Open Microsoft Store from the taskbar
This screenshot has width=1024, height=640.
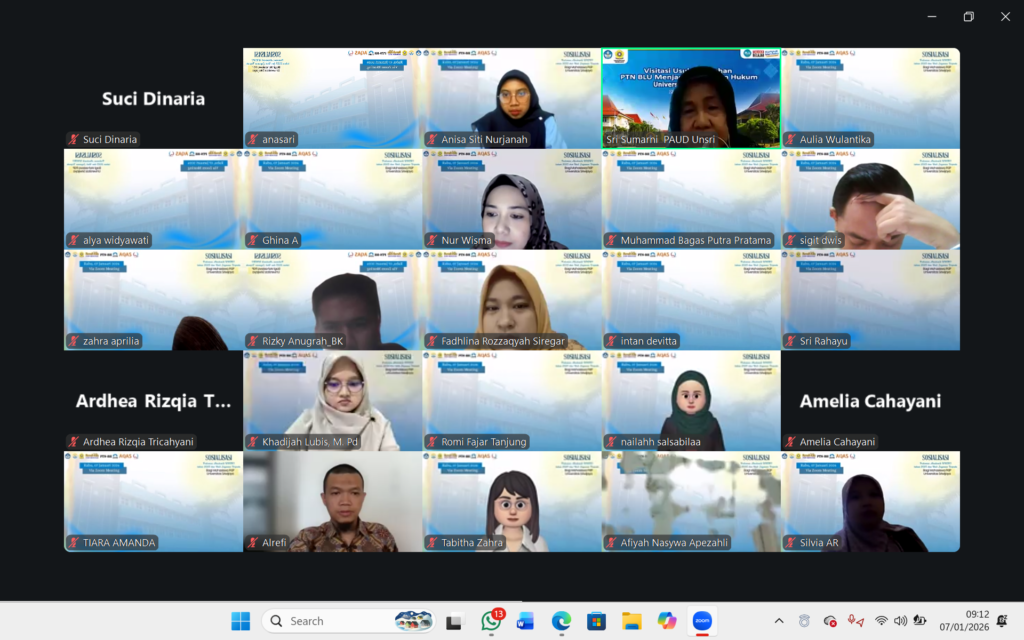click(x=596, y=621)
